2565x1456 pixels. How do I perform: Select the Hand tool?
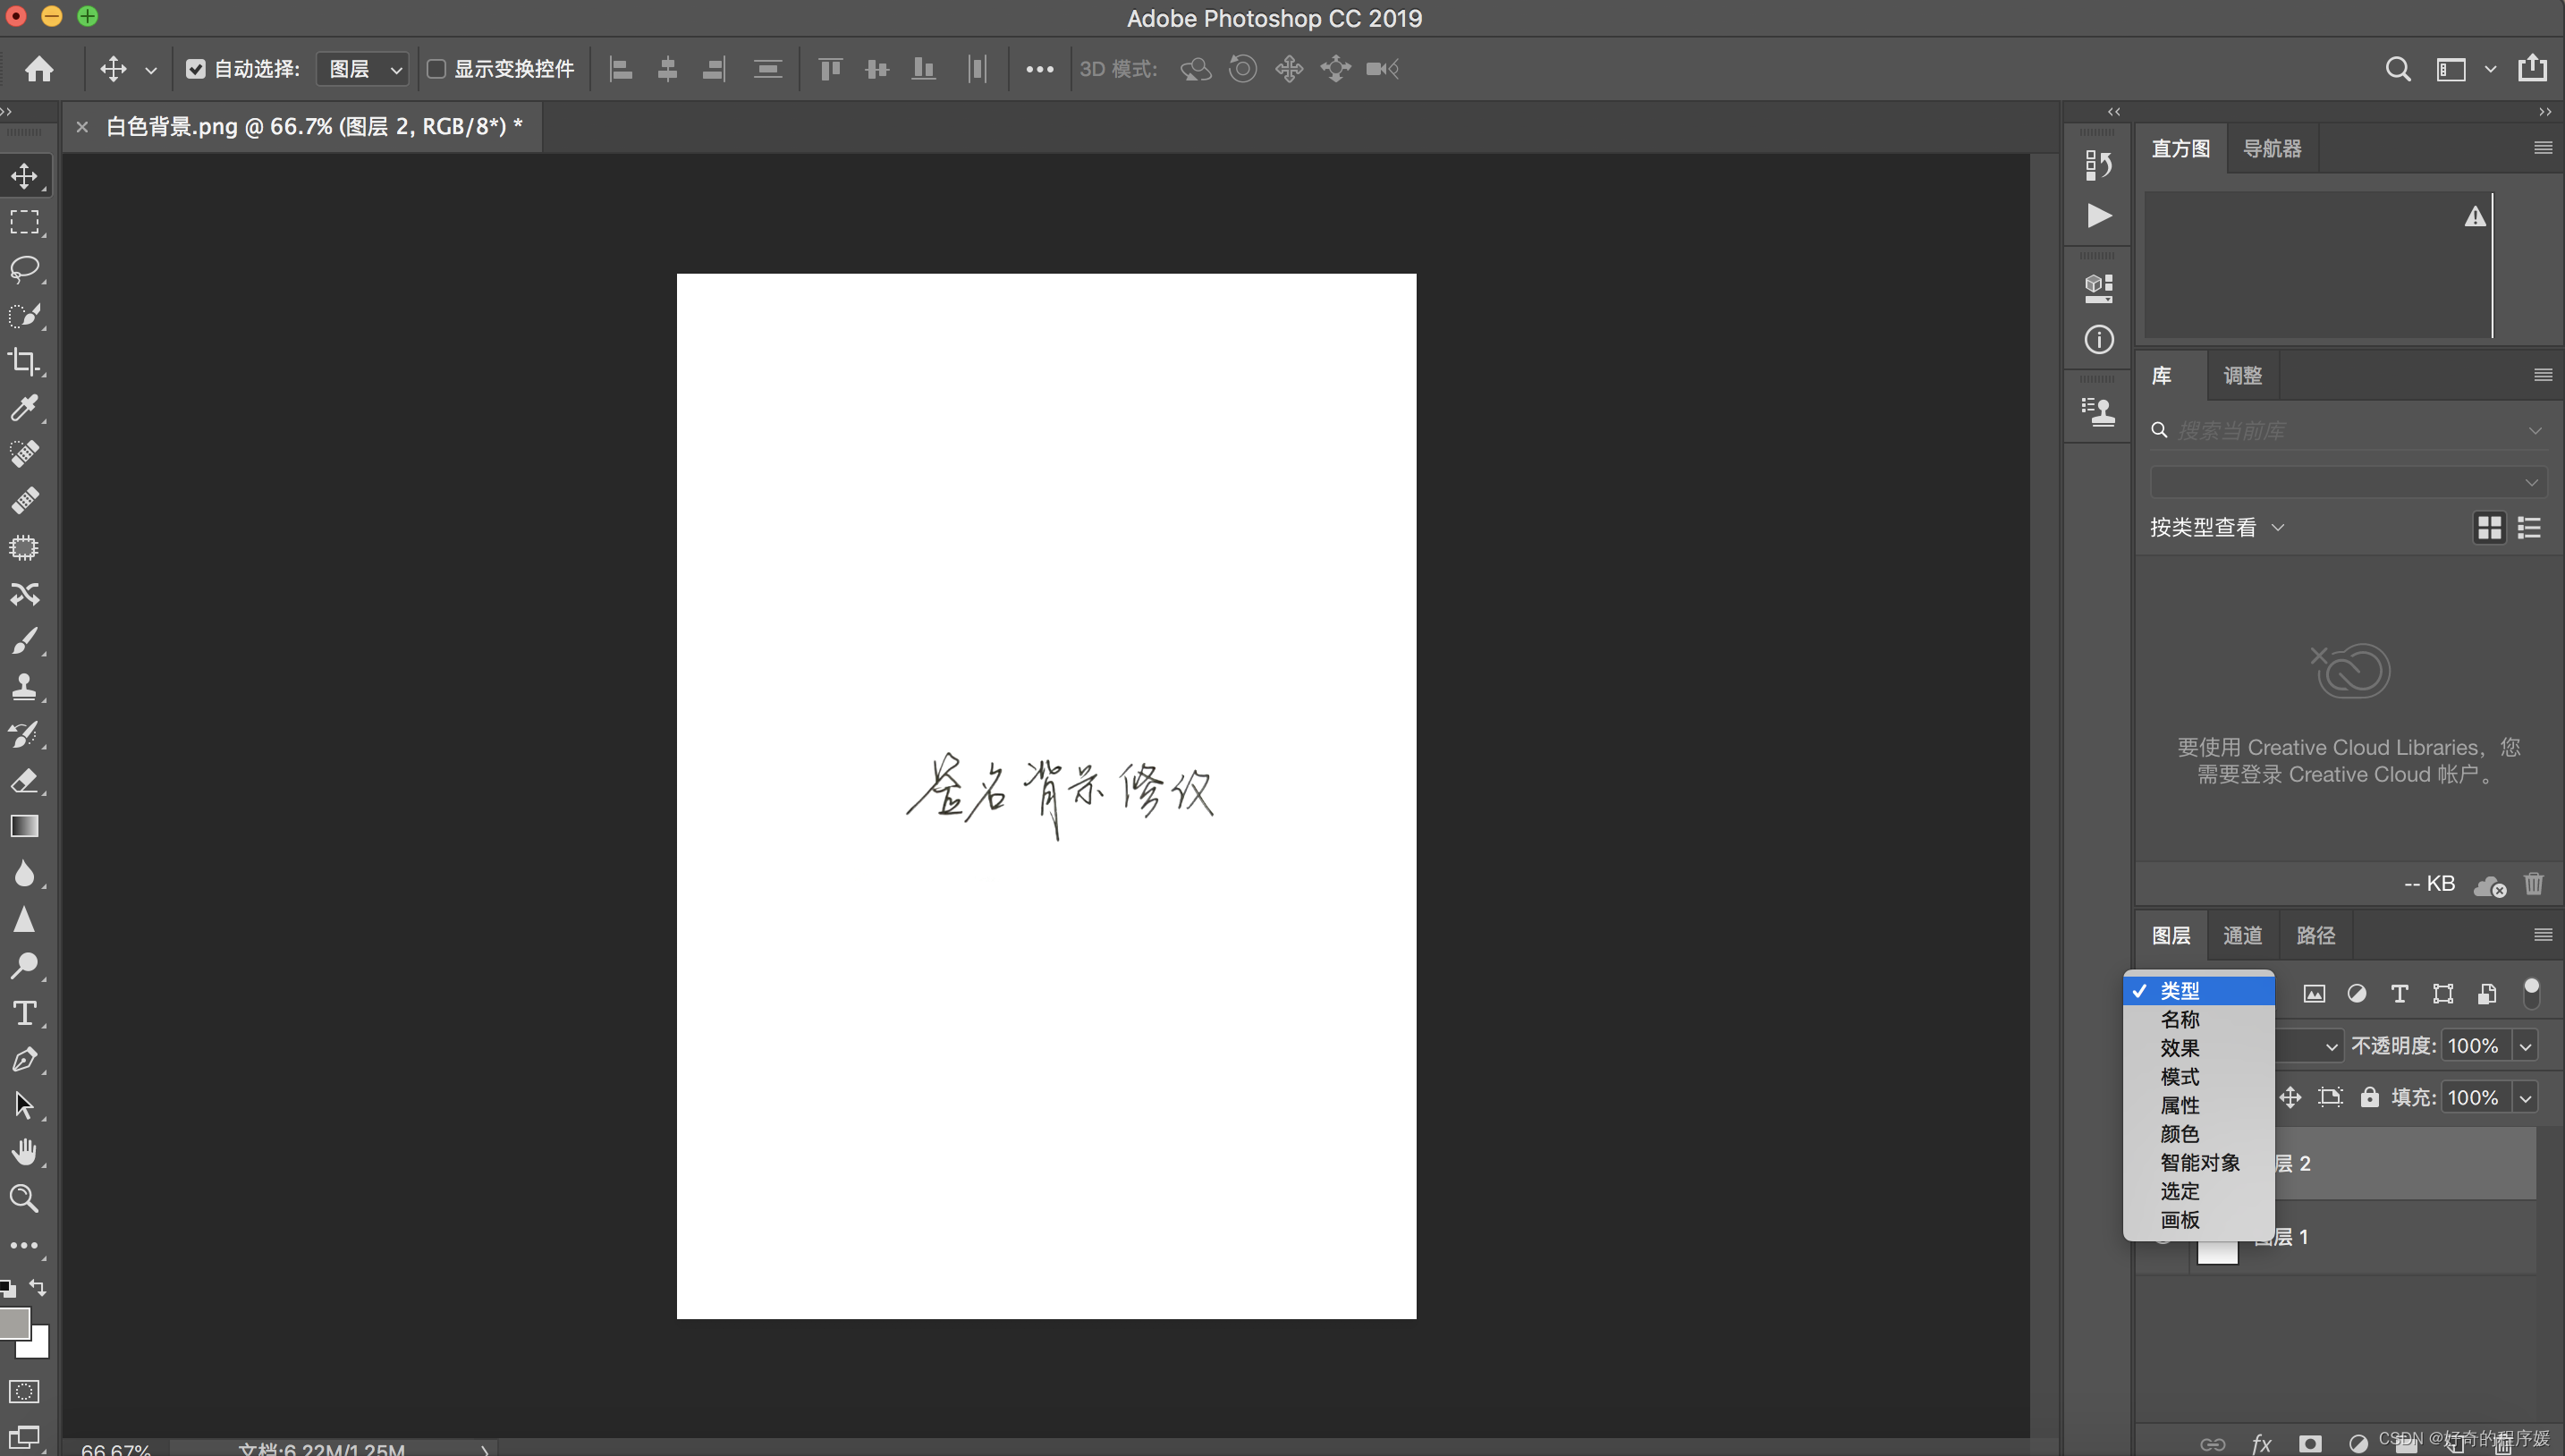(24, 1152)
